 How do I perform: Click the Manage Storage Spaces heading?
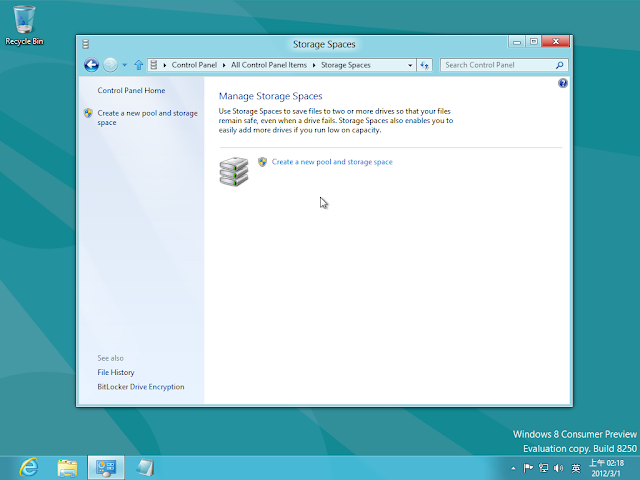point(270,96)
